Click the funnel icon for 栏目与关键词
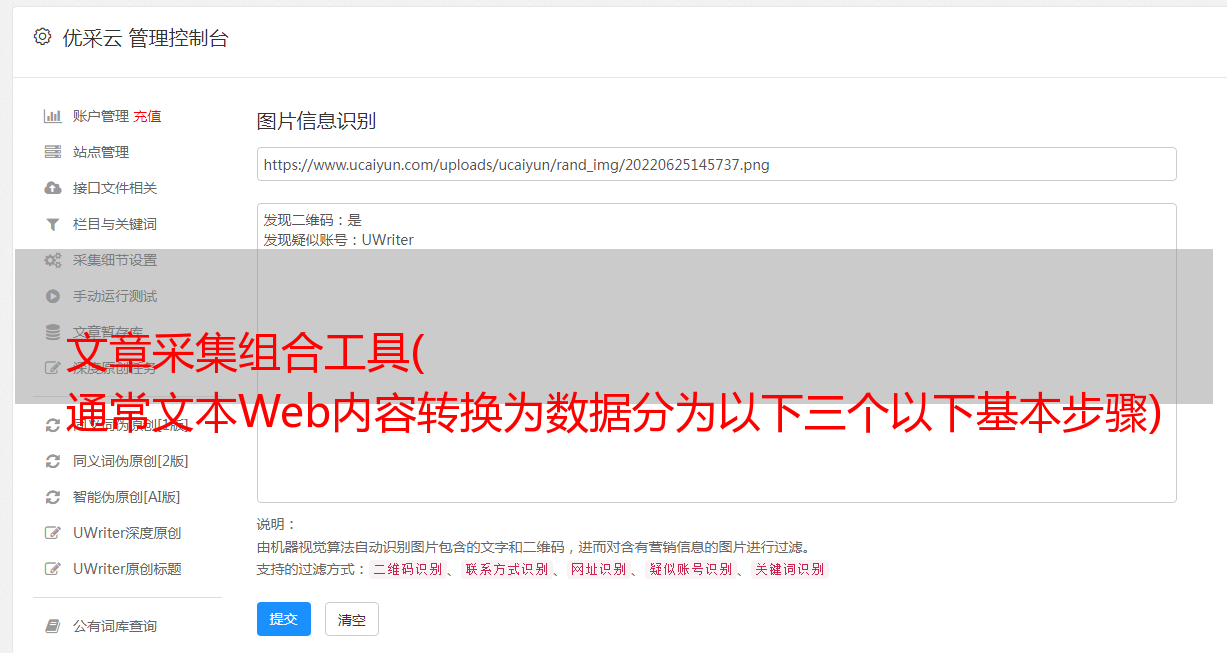 [53, 224]
